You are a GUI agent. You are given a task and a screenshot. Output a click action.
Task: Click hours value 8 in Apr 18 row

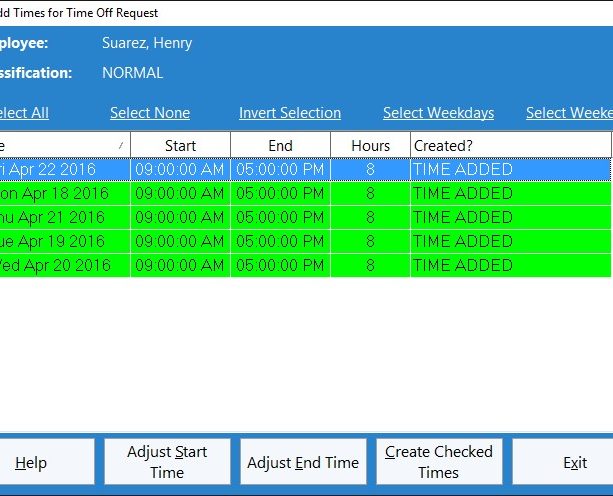point(370,193)
